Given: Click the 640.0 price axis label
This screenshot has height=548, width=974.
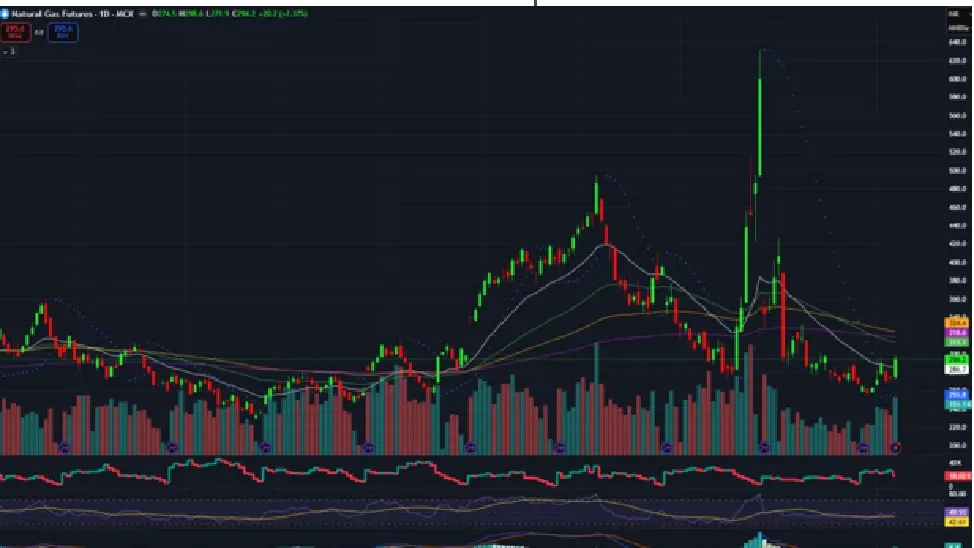Looking at the screenshot, I should pos(957,42).
